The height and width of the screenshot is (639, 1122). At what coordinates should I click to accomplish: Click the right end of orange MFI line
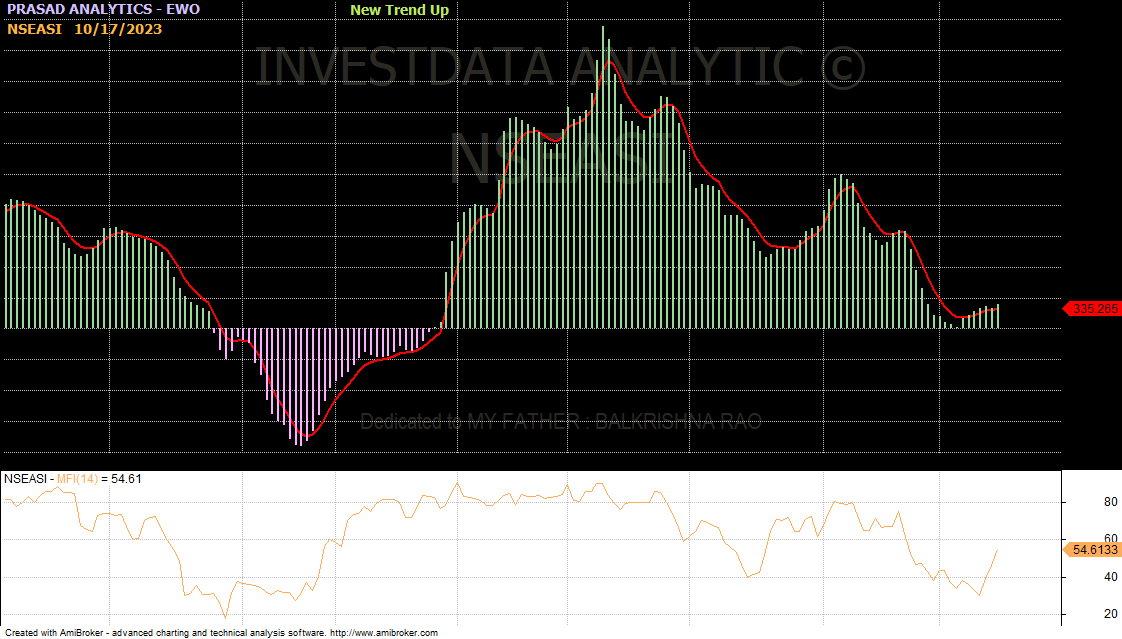996,550
